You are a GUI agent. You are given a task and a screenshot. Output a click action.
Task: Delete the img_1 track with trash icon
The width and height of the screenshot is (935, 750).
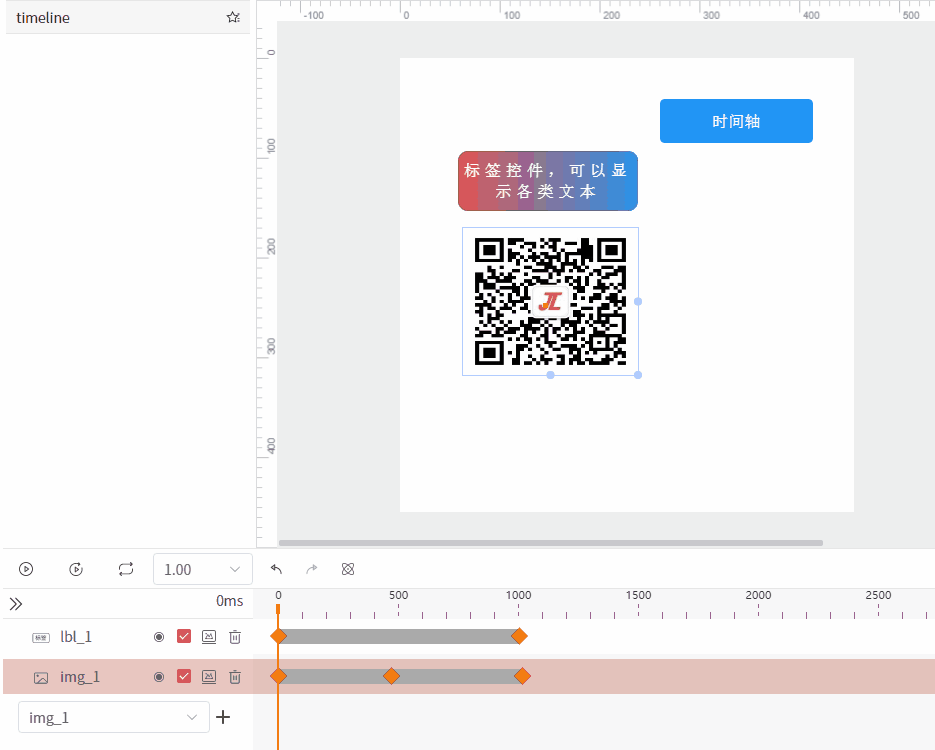pyautogui.click(x=235, y=677)
